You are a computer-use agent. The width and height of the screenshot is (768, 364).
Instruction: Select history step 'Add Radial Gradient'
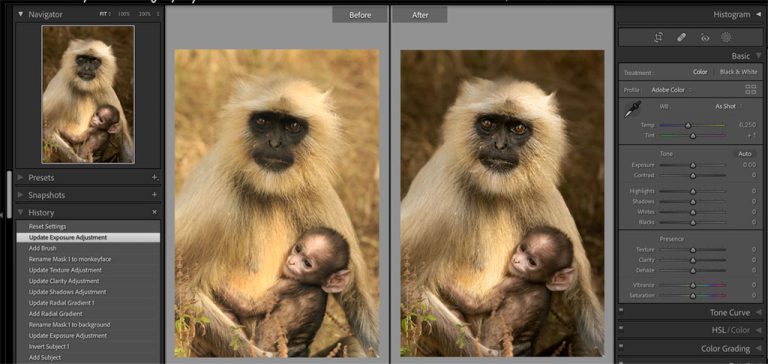coord(88,314)
